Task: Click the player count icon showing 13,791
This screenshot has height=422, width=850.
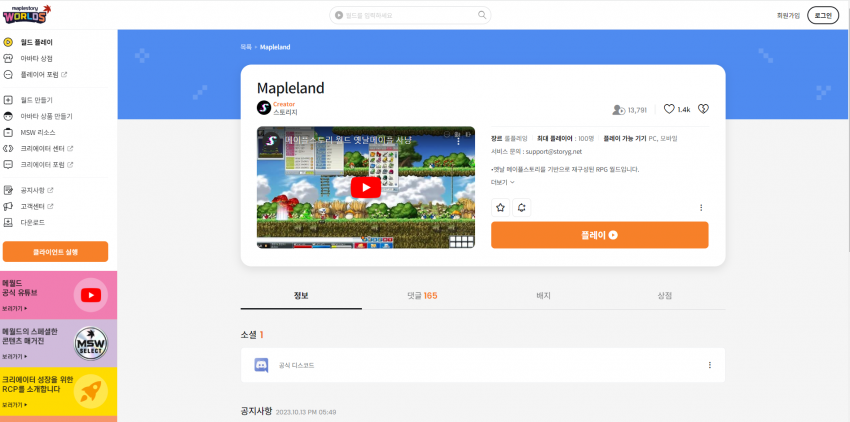Action: 619,110
